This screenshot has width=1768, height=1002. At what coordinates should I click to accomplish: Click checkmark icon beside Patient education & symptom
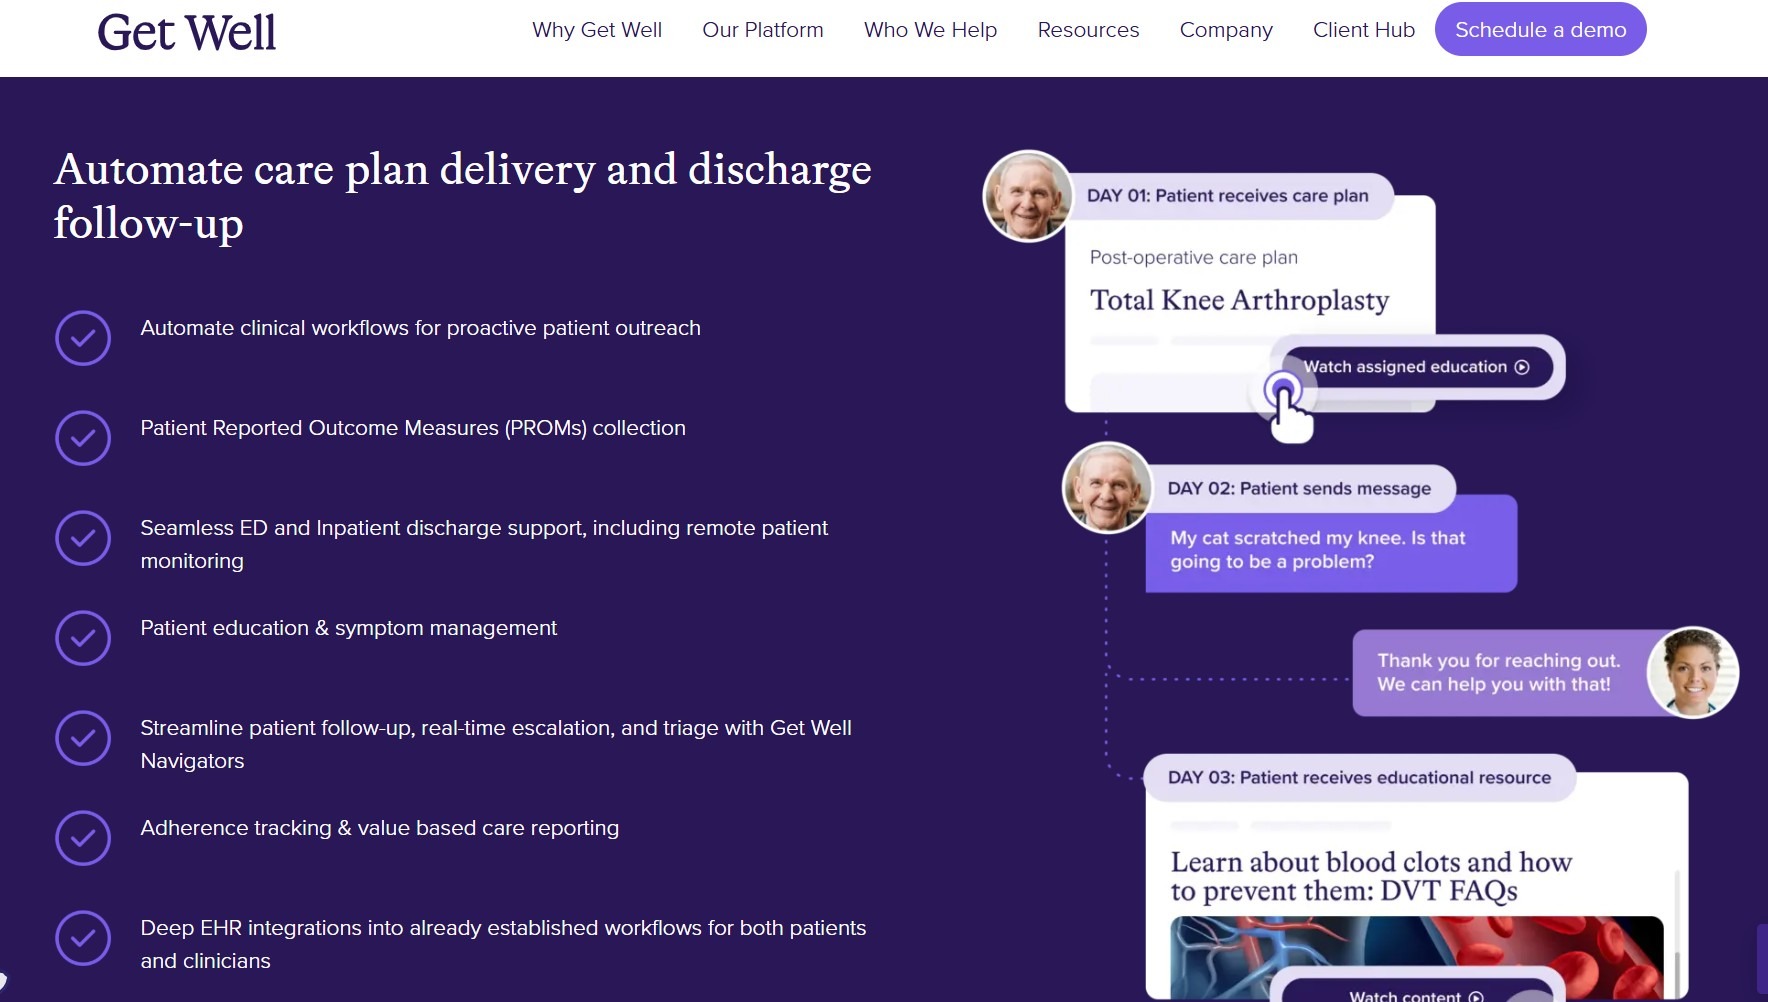pos(83,638)
